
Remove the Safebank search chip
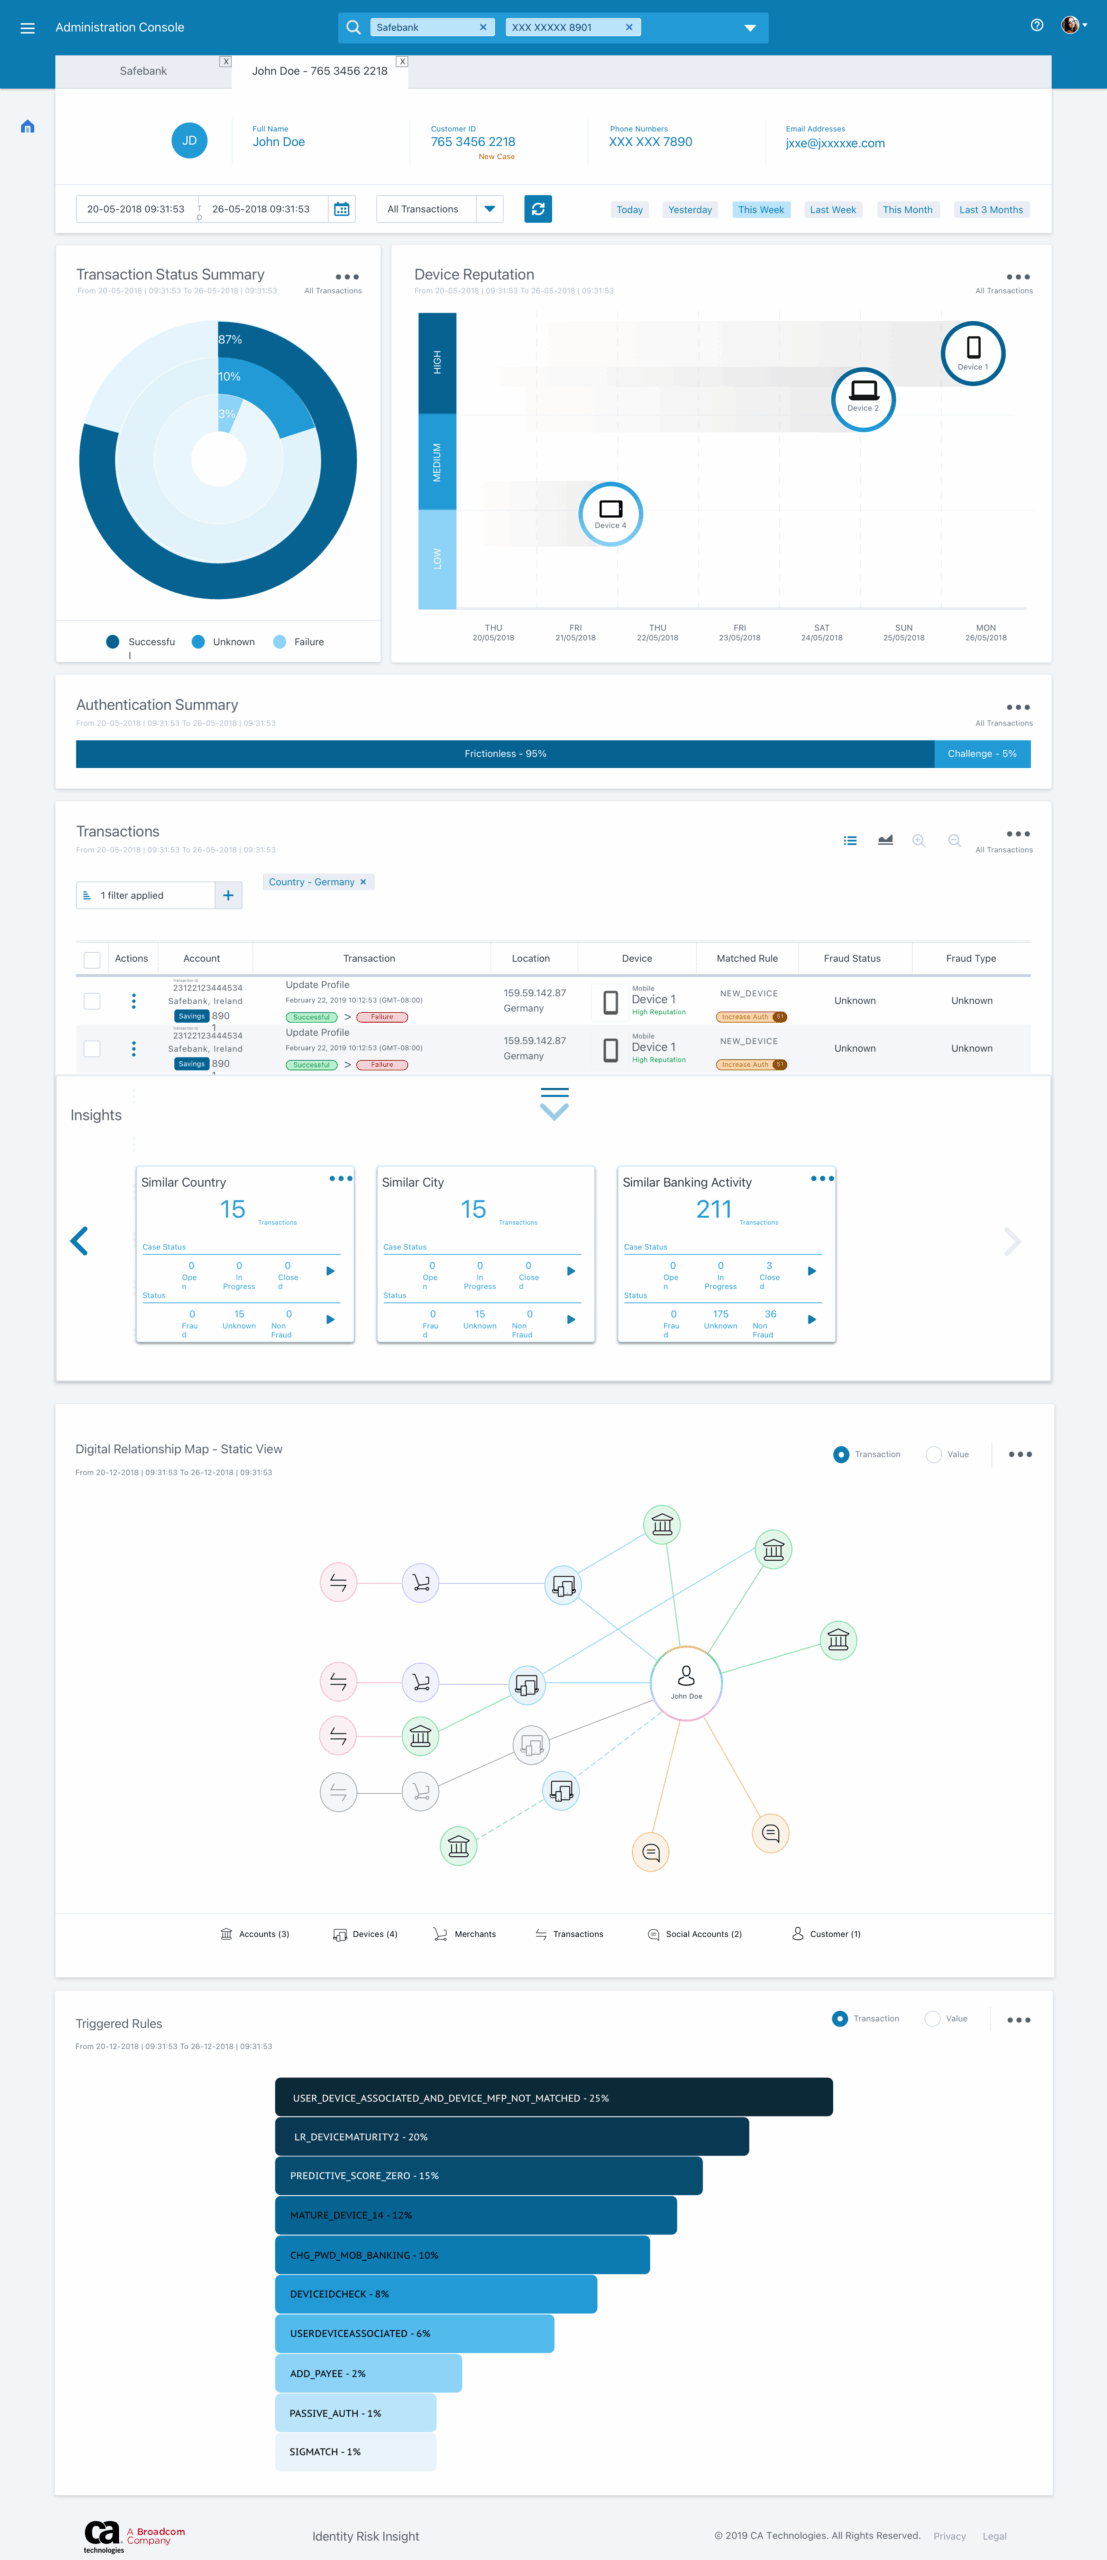click(483, 28)
